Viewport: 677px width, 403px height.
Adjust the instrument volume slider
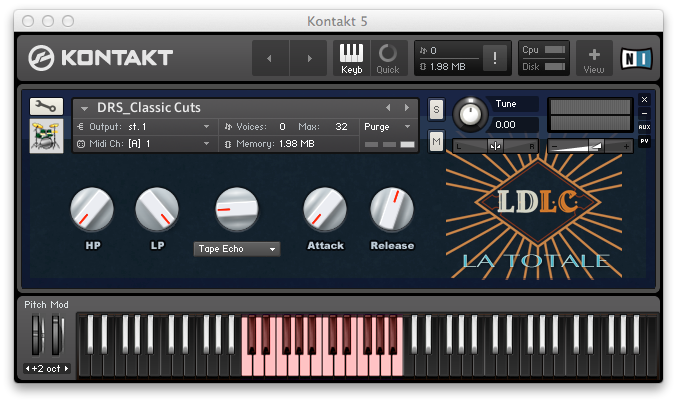[590, 146]
